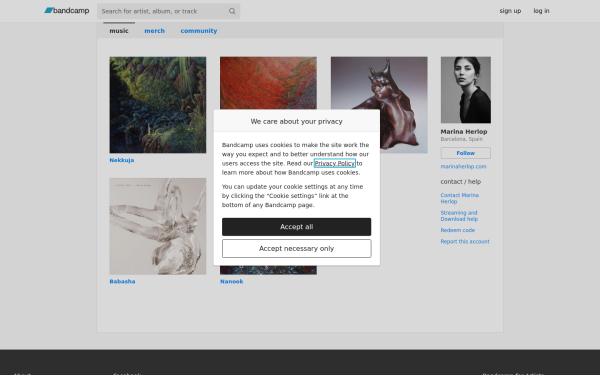
Task: Click Marina Herlop's profile photo
Action: pyautogui.click(x=466, y=90)
